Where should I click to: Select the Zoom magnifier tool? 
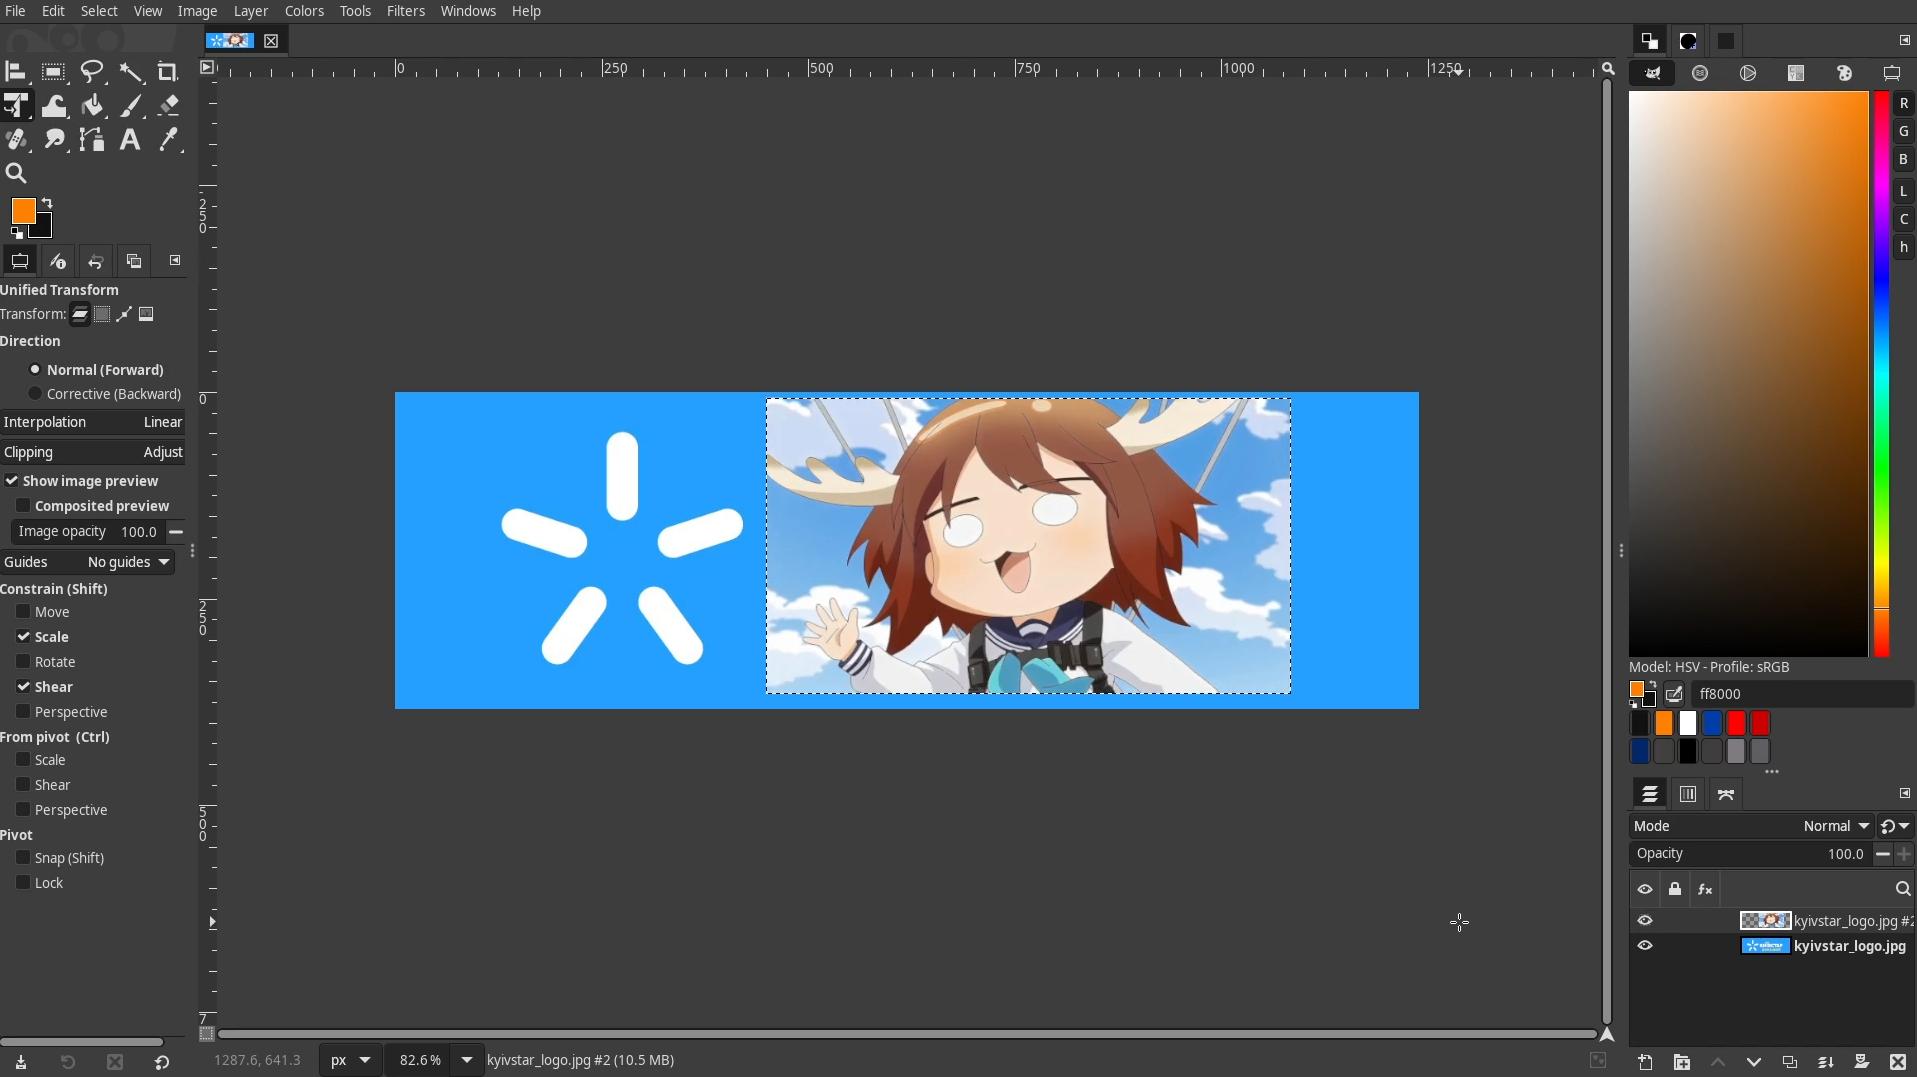[x=16, y=174]
